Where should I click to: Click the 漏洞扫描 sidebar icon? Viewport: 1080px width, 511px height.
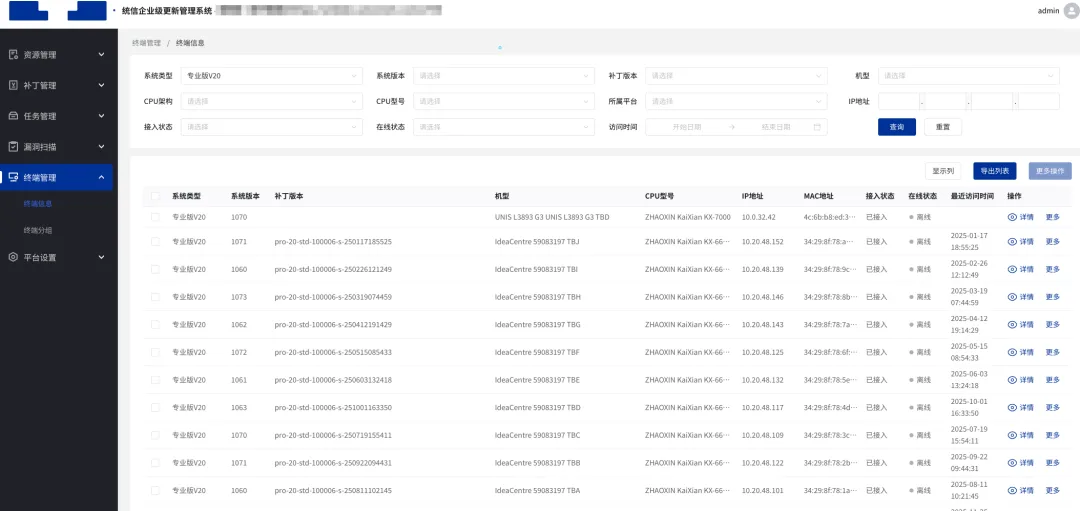click(14, 146)
